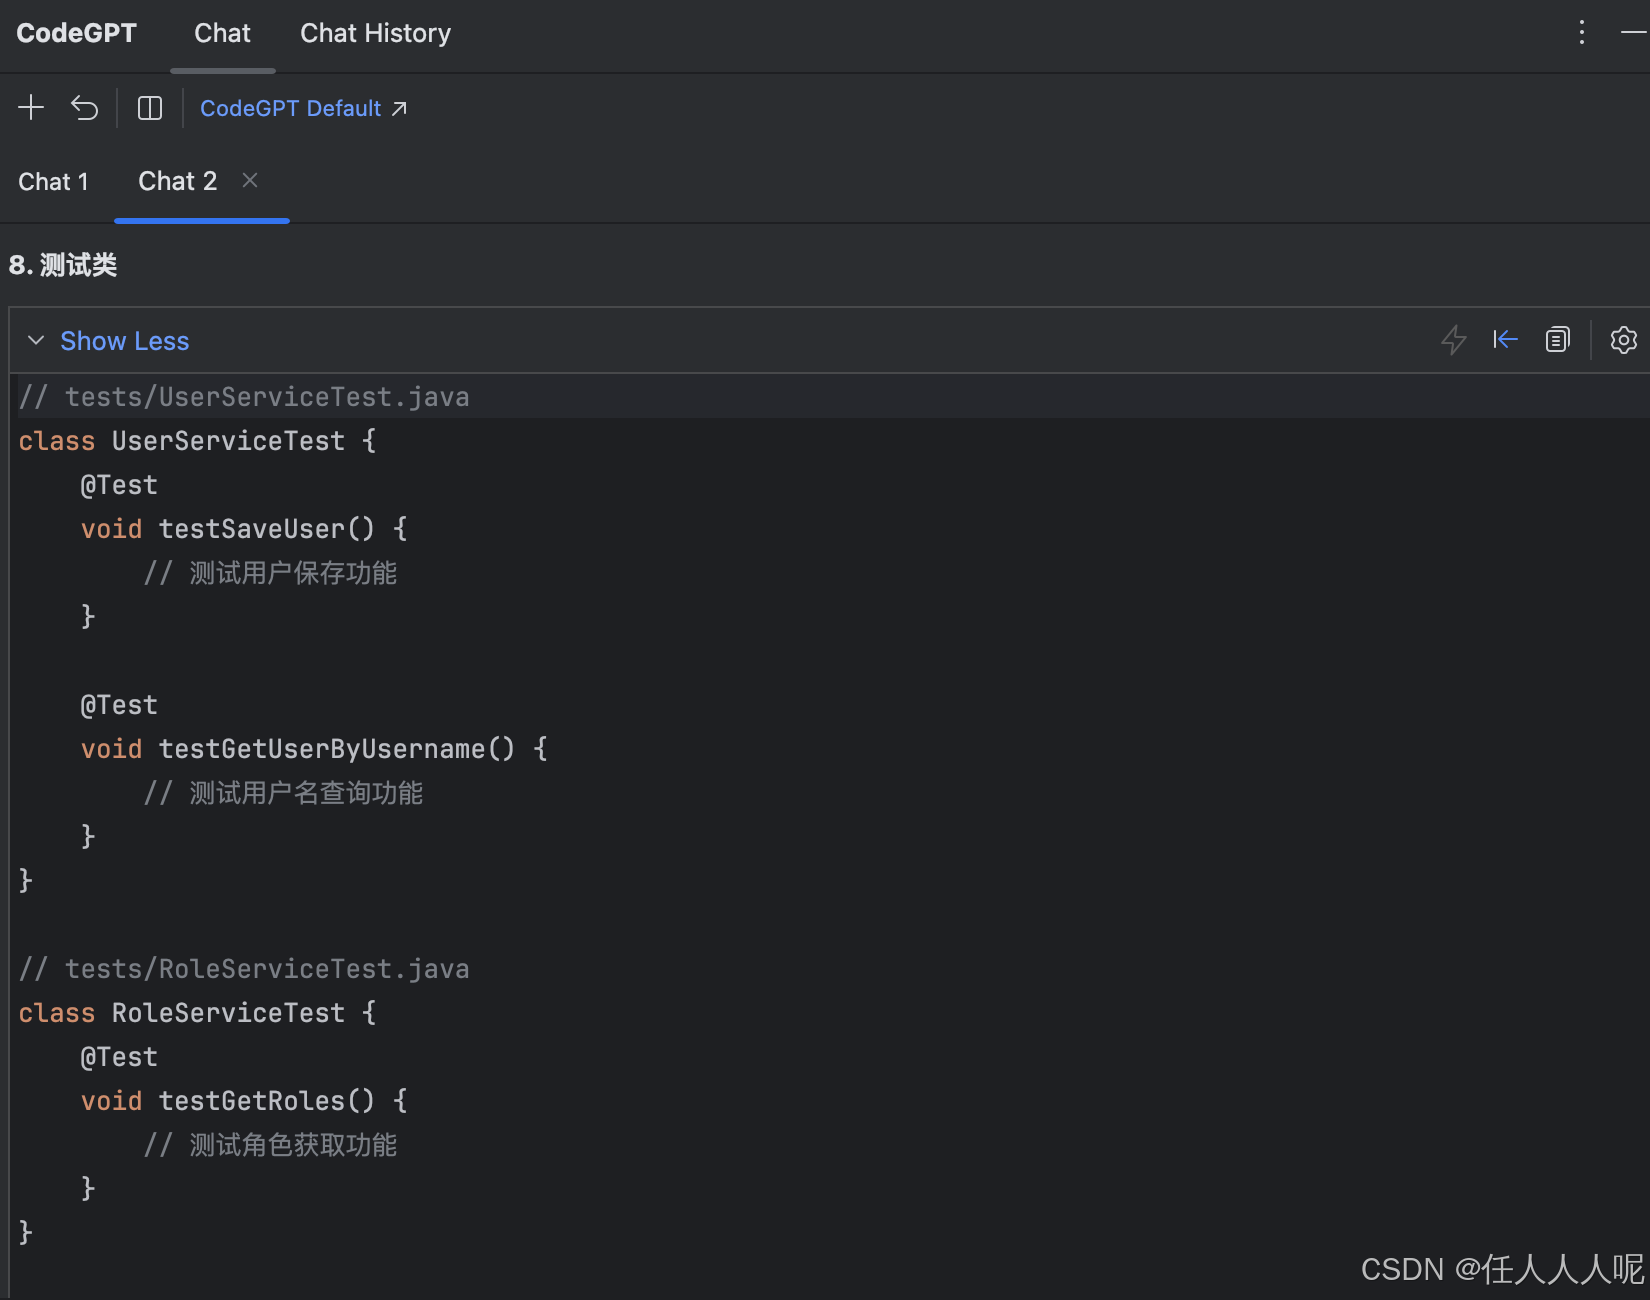Click the Show Less link
The height and width of the screenshot is (1300, 1650).
124,341
